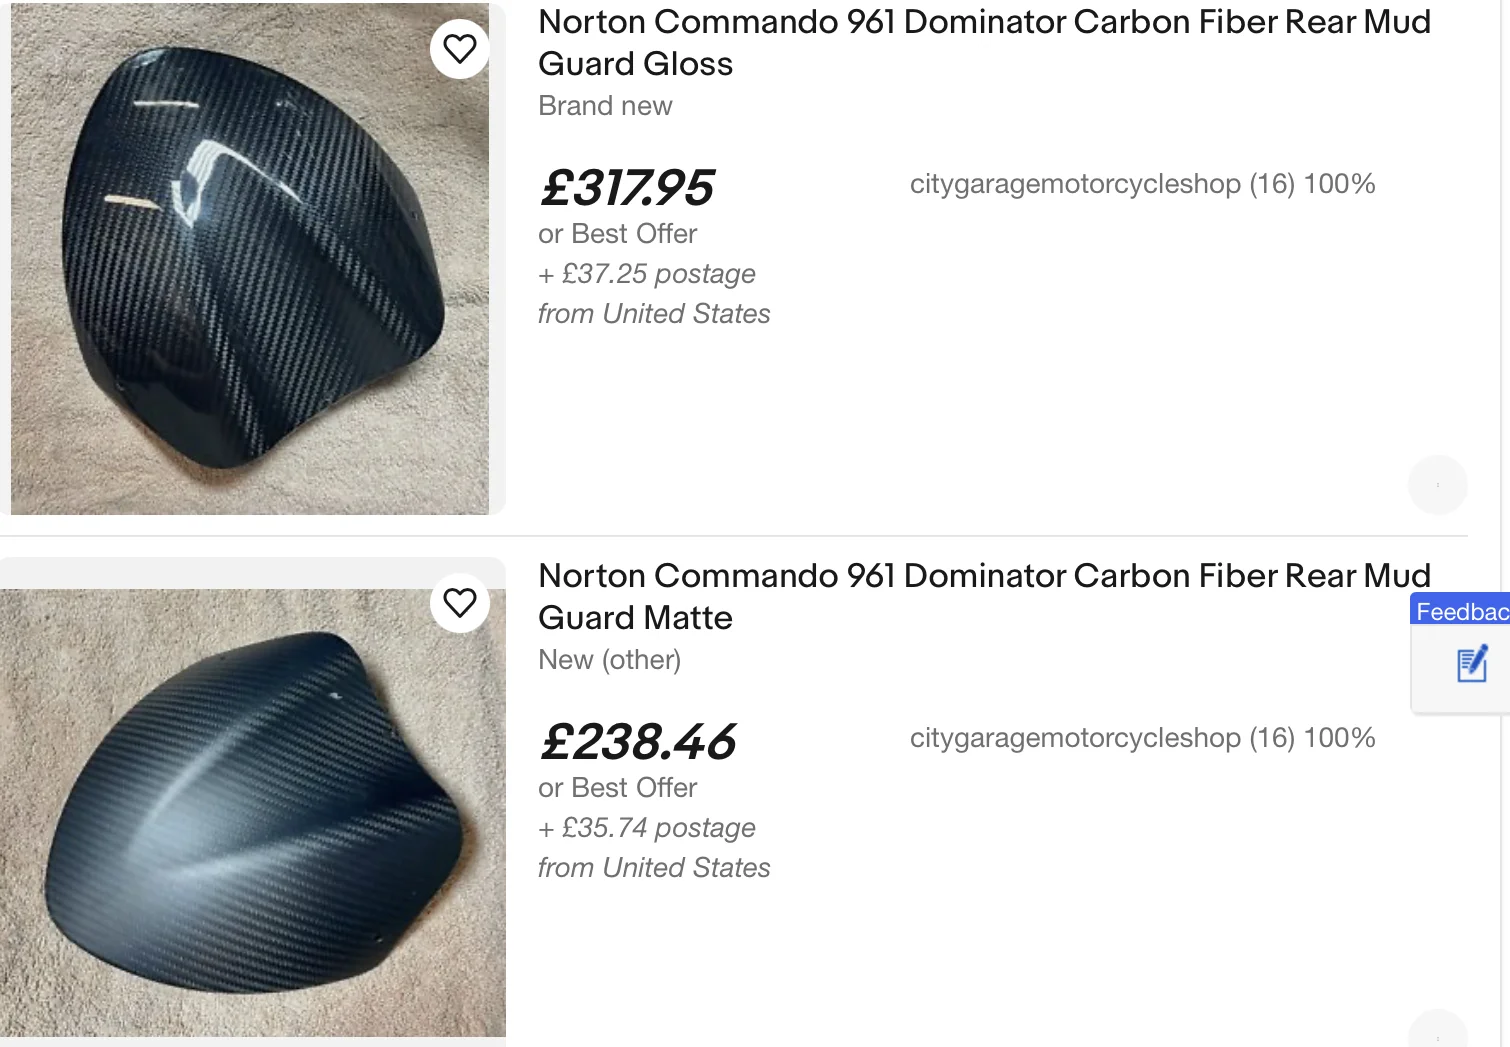This screenshot has height=1047, width=1510.
Task: Open more options for the Gloss listing
Action: (x=1437, y=485)
